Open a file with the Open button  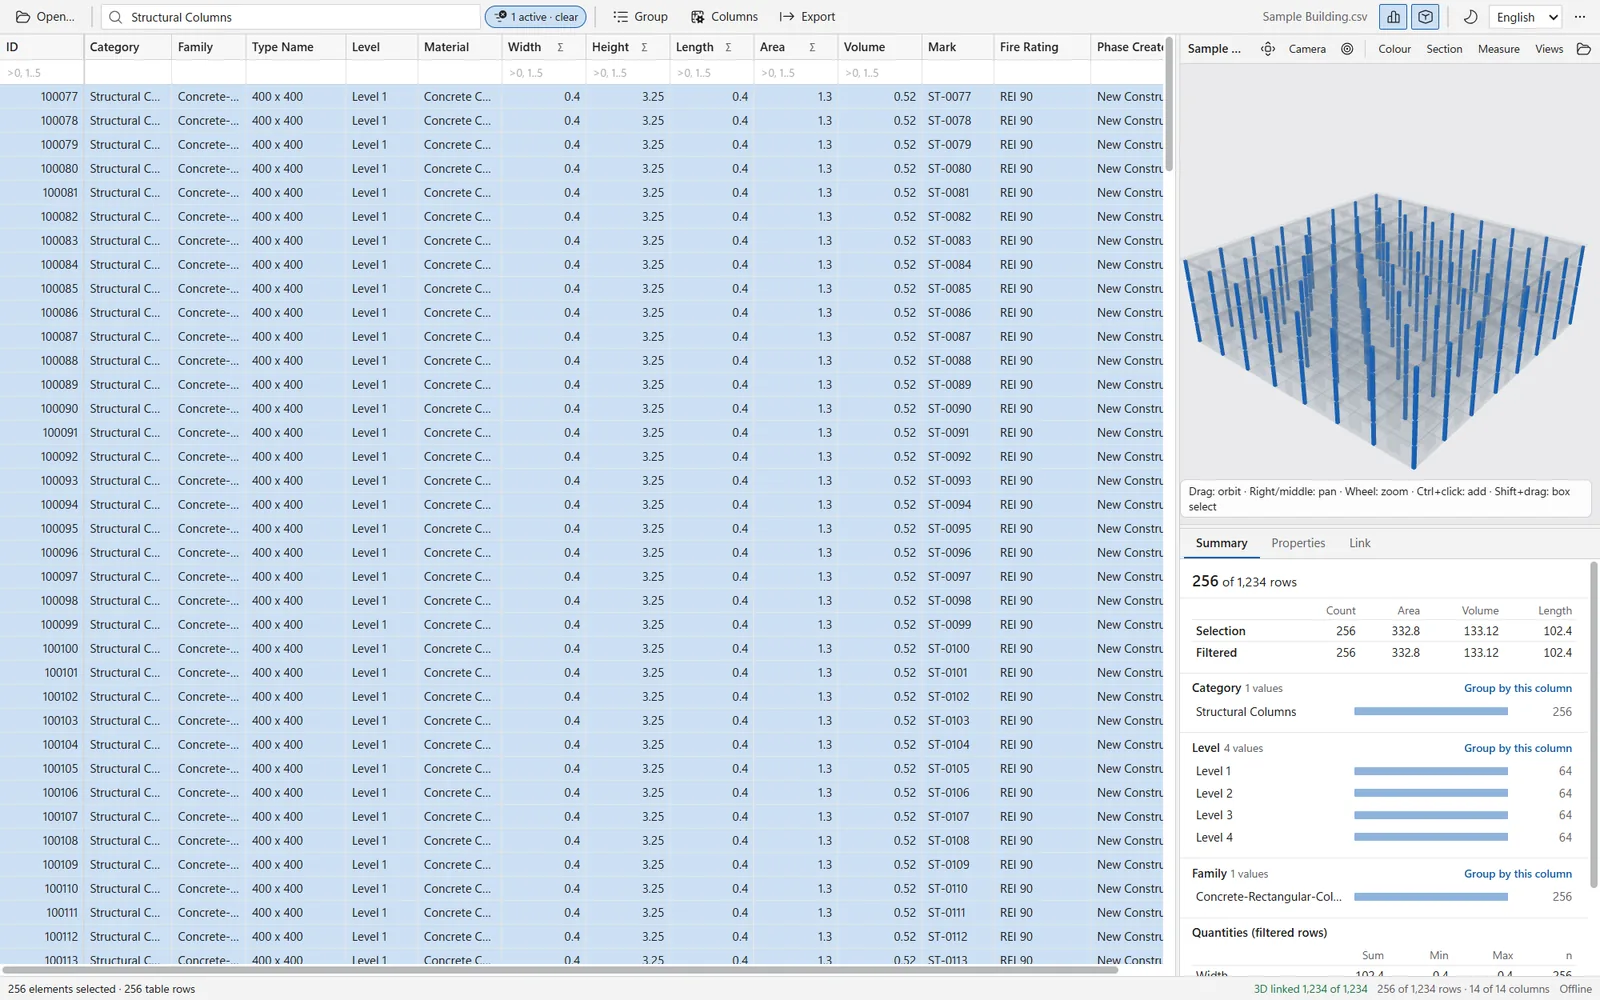click(x=45, y=17)
